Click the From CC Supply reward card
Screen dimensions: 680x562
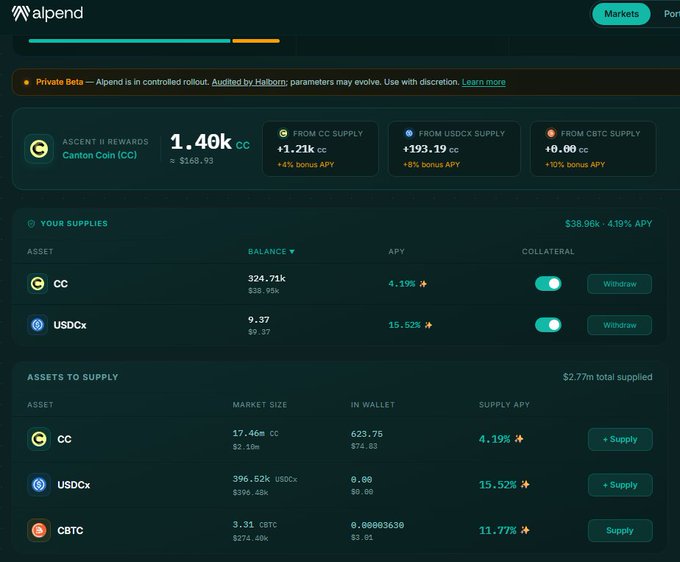[320, 149]
